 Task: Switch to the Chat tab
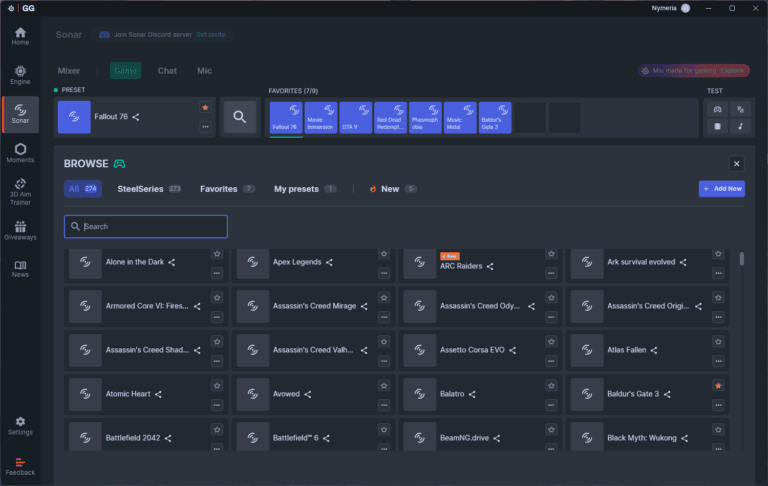[167, 71]
